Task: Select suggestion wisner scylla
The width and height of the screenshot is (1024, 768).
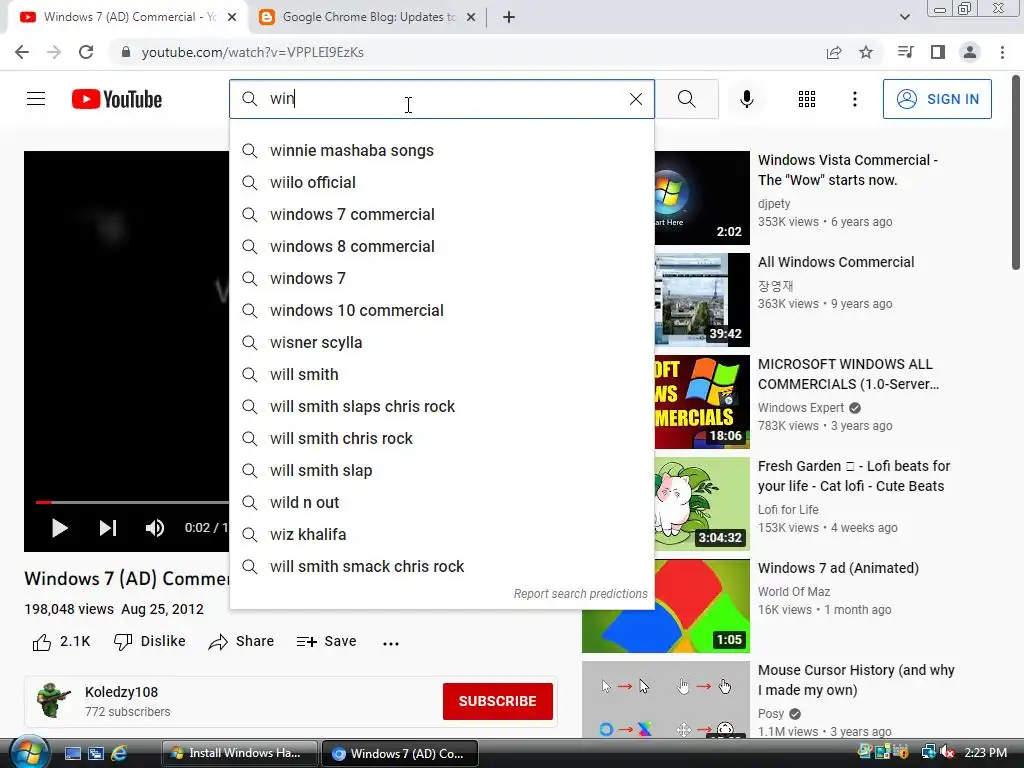Action: (441, 342)
